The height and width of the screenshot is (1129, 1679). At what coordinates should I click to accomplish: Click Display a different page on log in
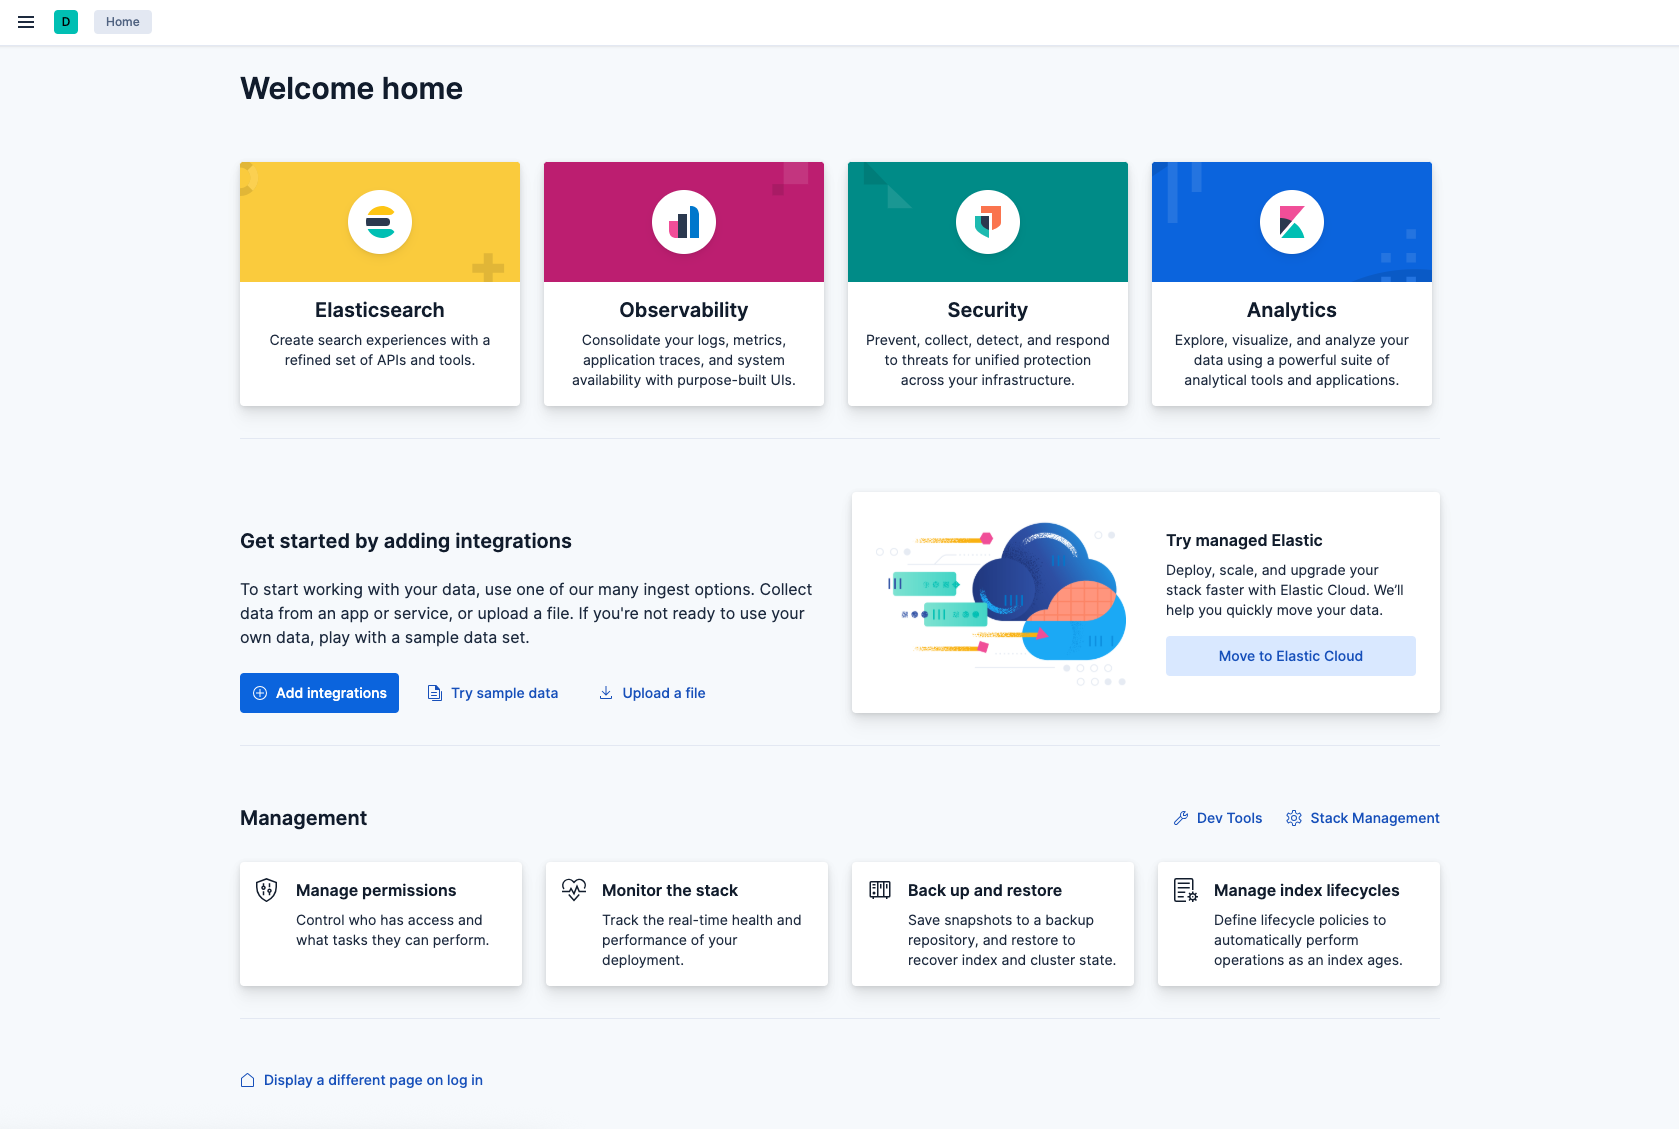[373, 1080]
